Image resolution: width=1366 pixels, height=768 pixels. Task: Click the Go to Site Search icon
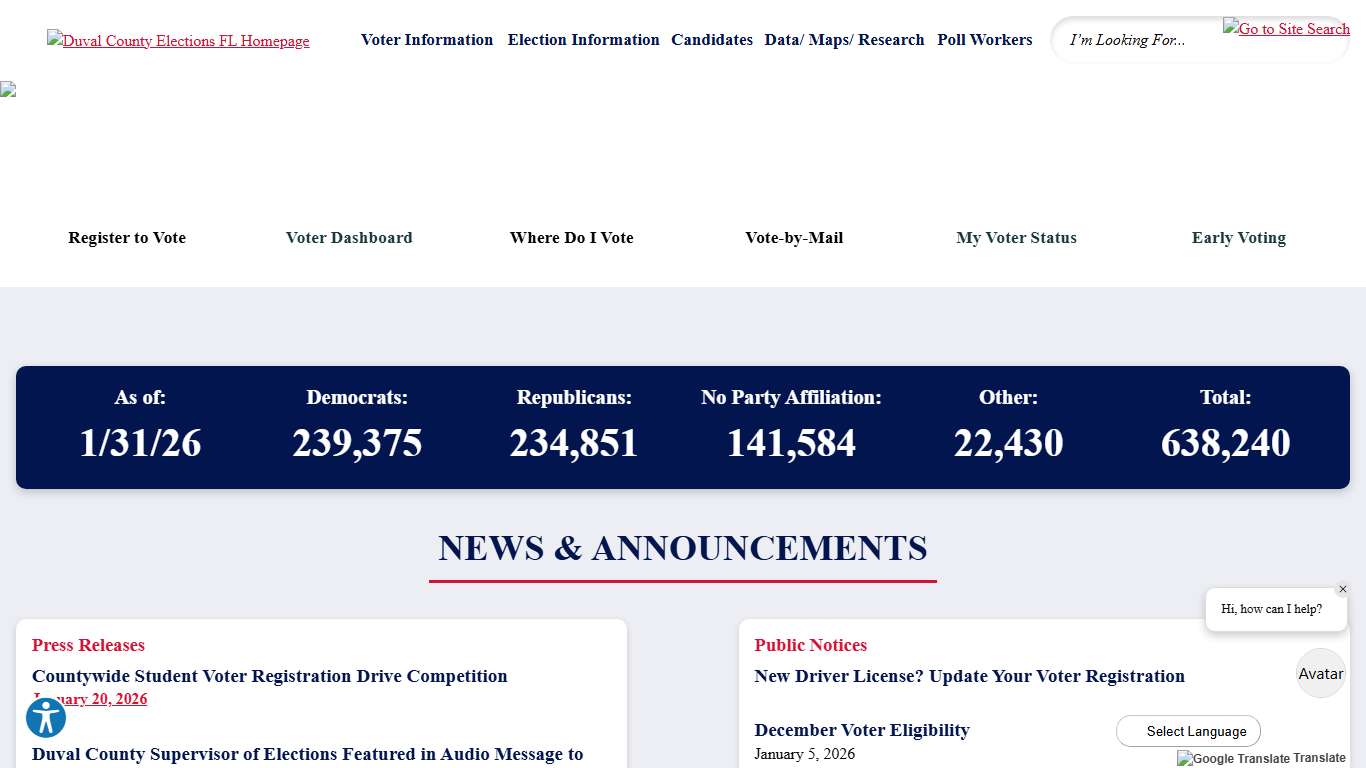coord(1286,29)
